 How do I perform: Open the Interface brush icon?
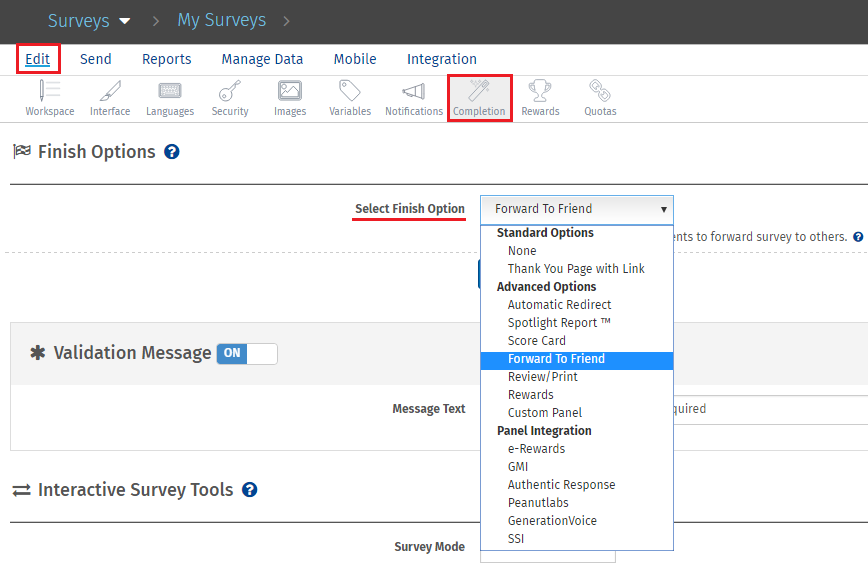[110, 92]
